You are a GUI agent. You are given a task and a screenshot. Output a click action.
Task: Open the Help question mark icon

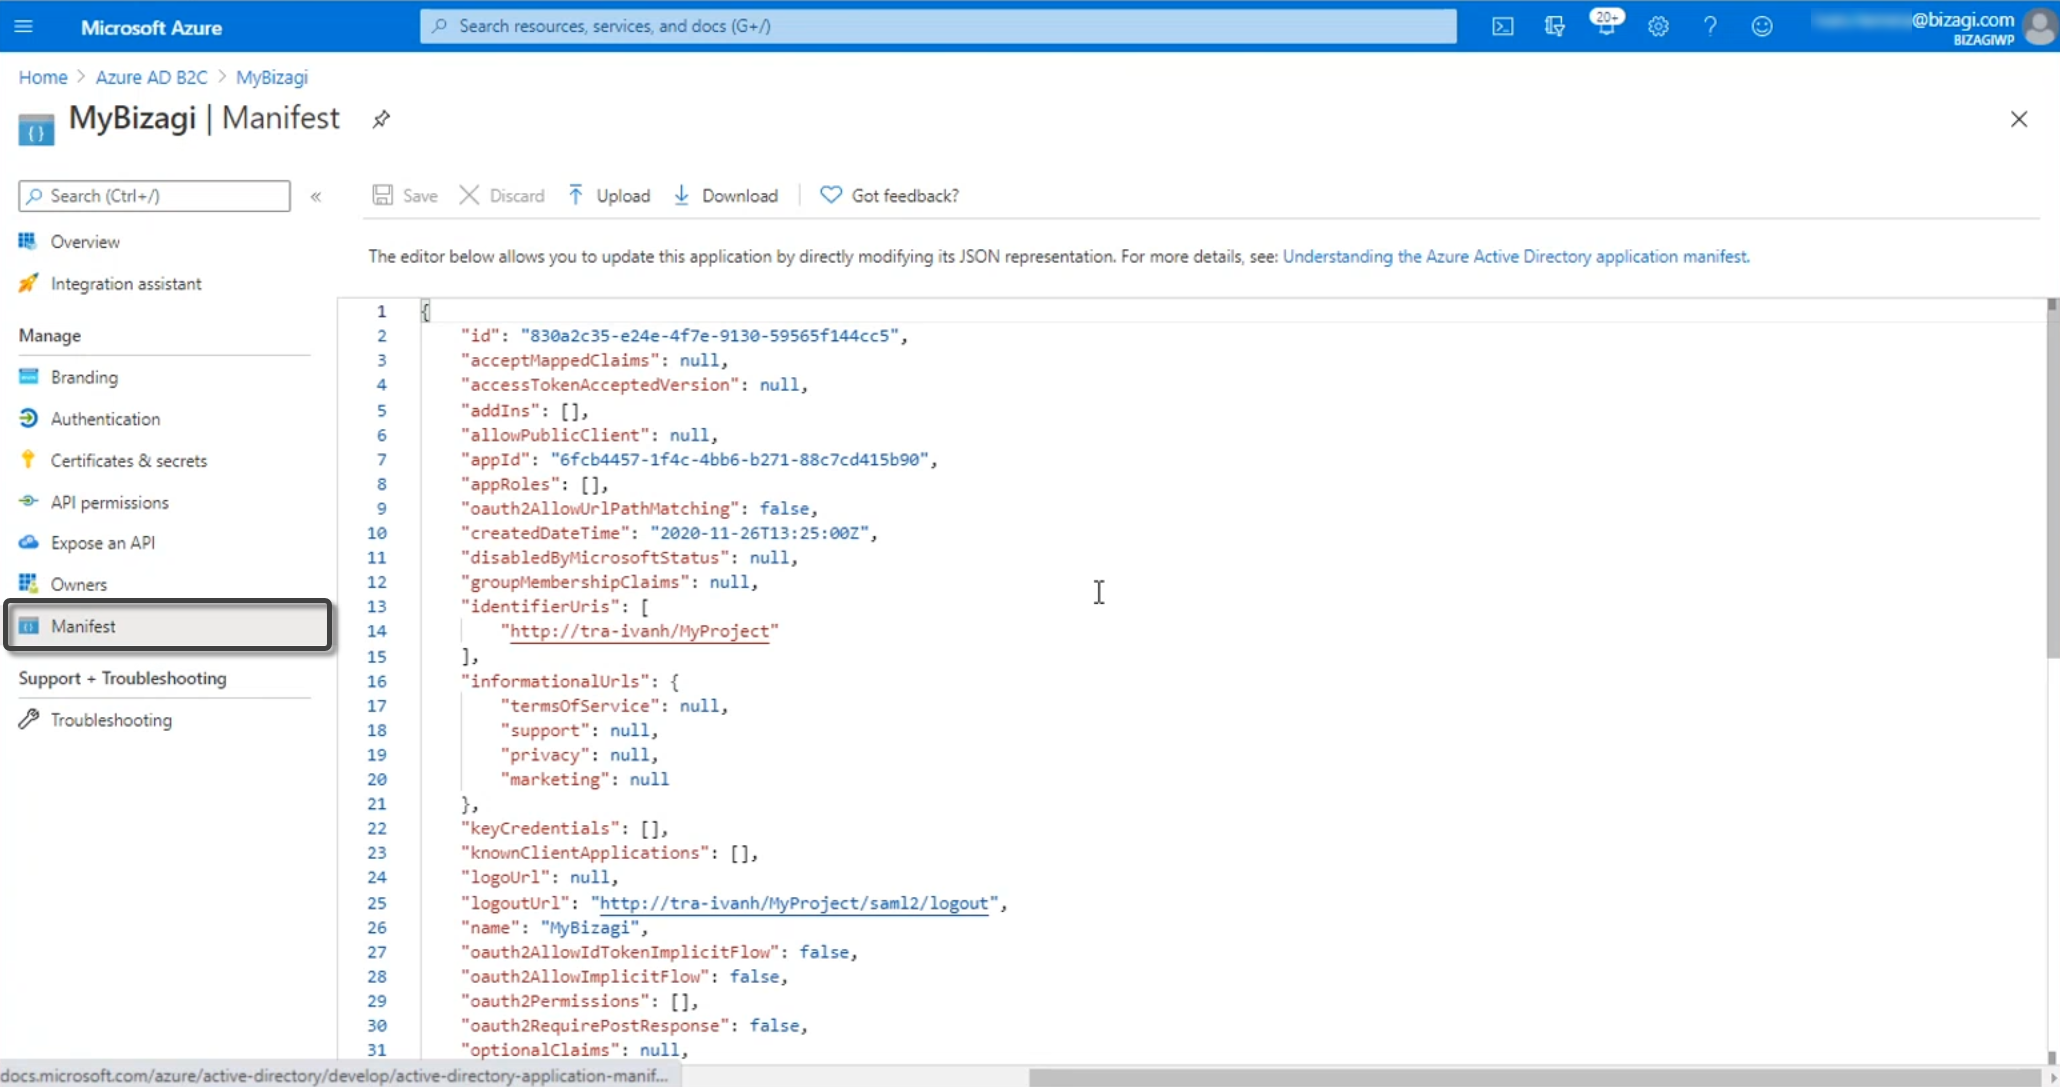[x=1710, y=27]
